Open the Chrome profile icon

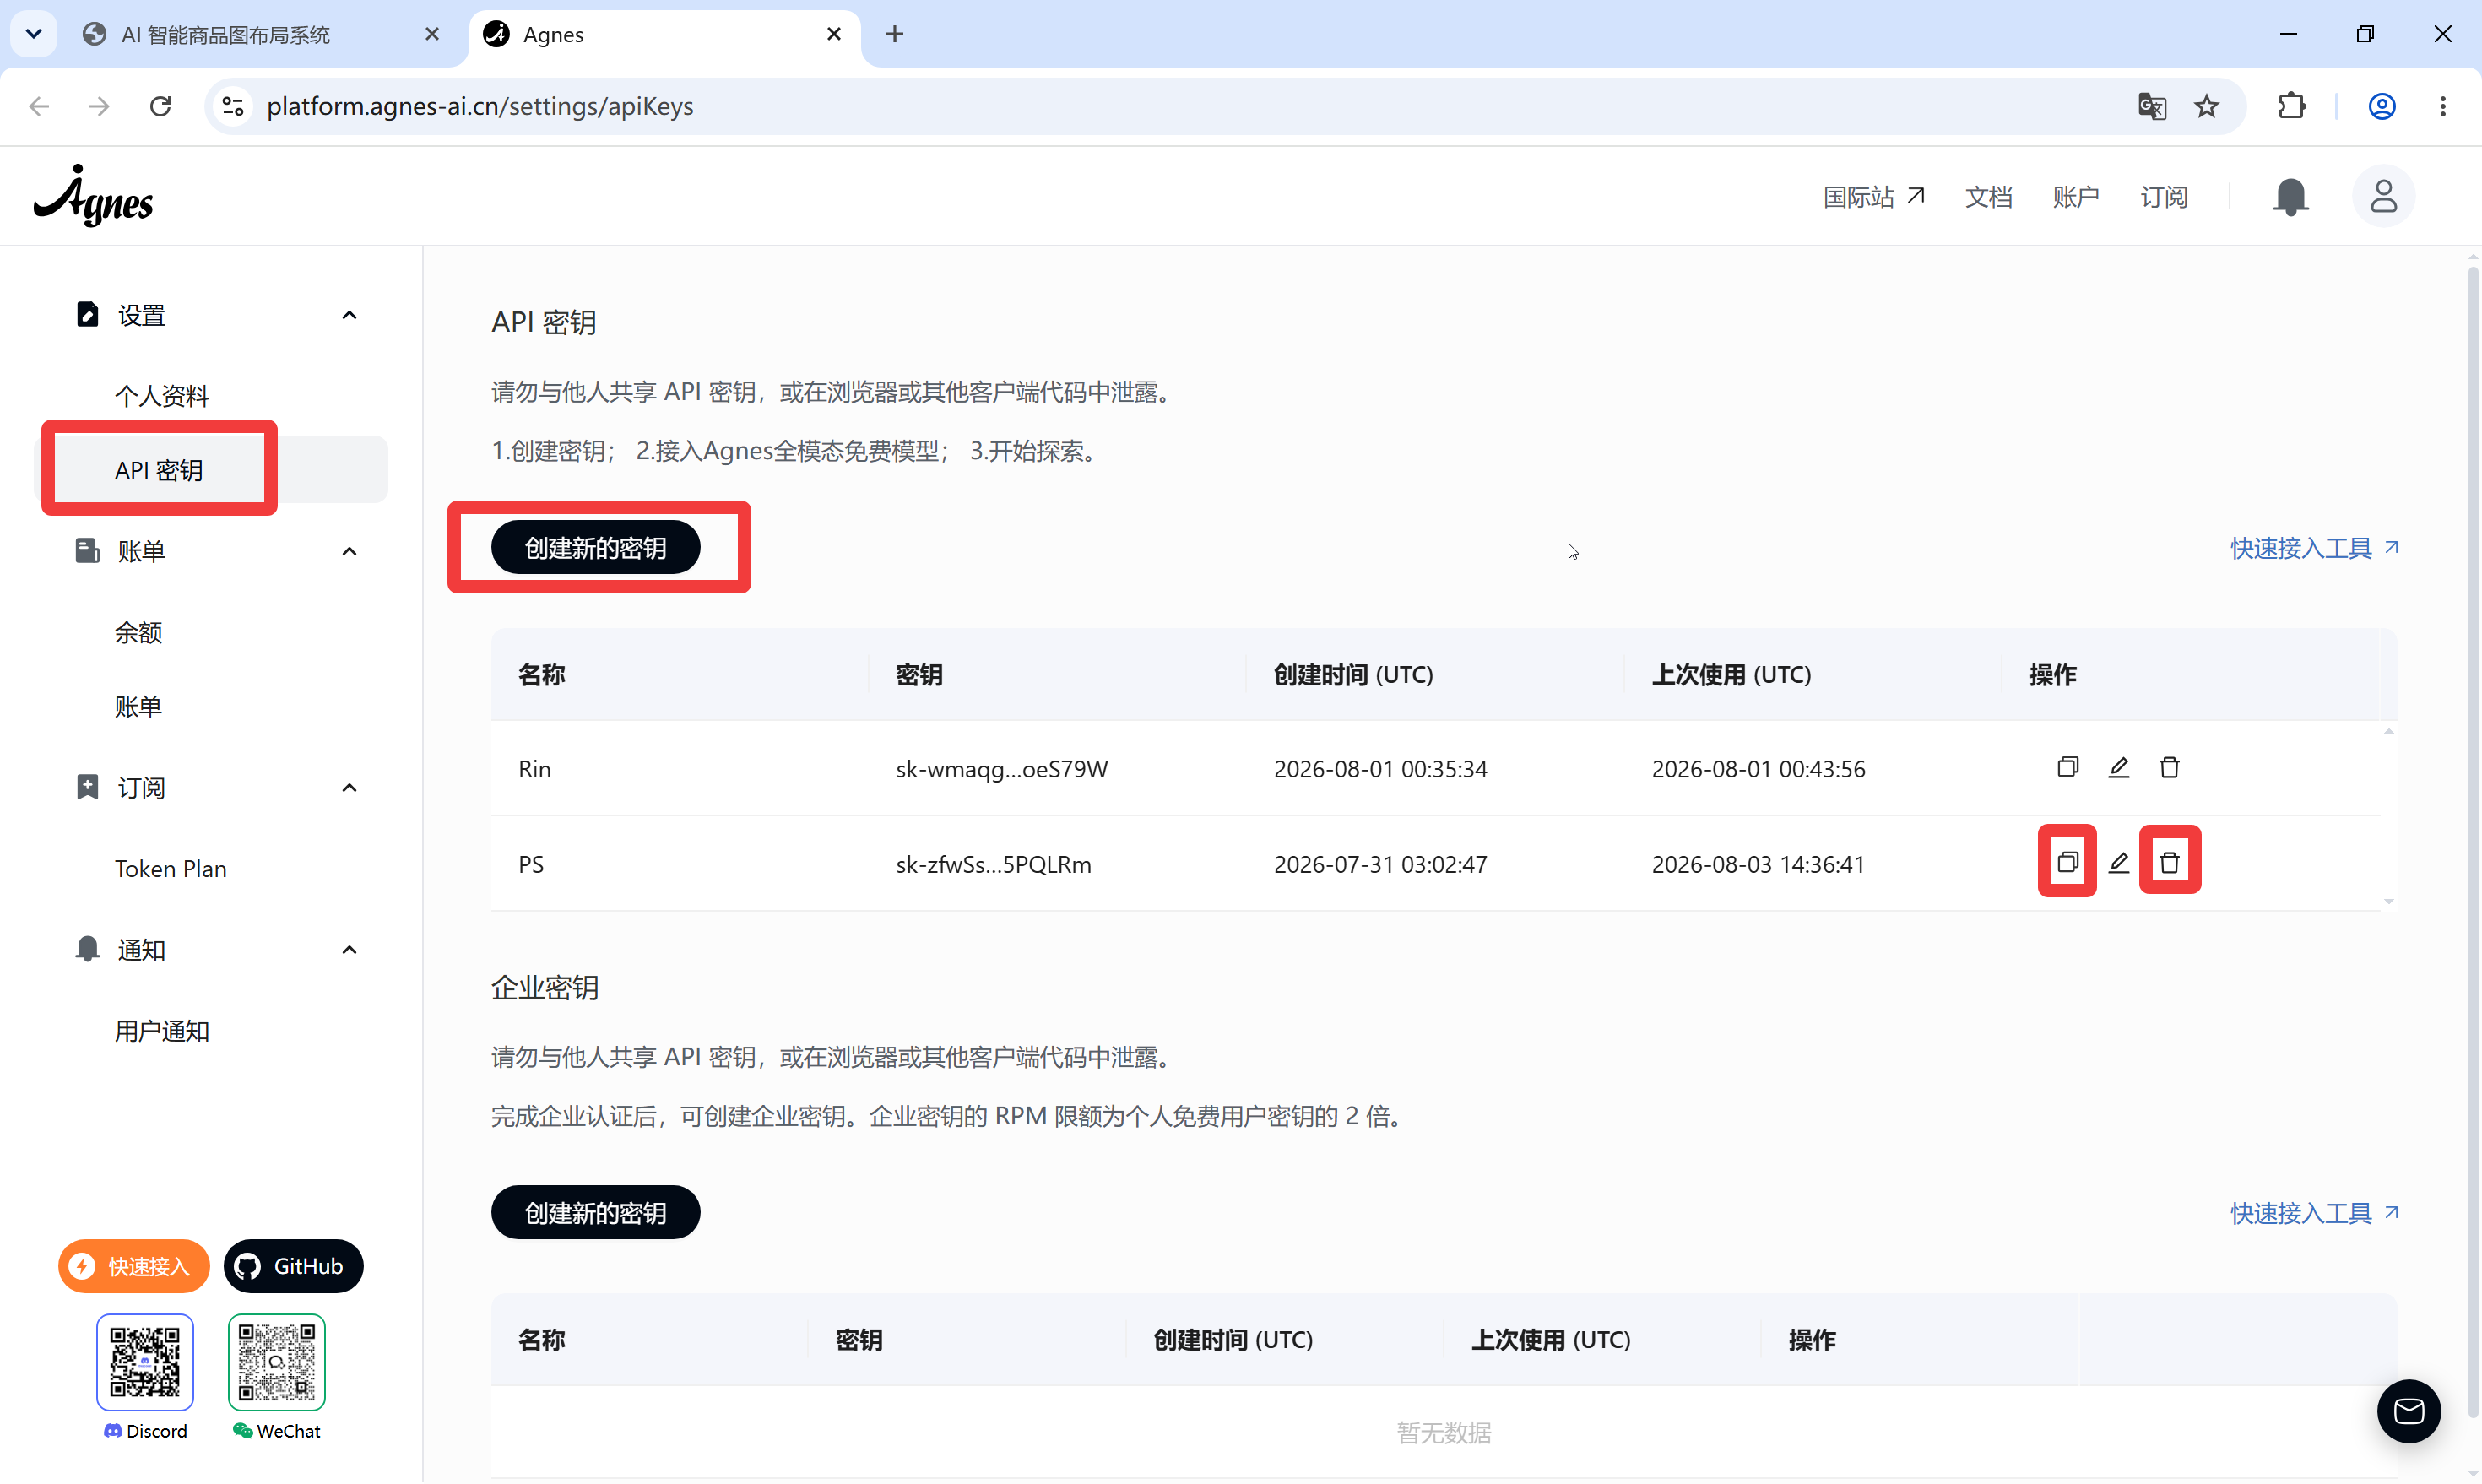pos(2382,106)
